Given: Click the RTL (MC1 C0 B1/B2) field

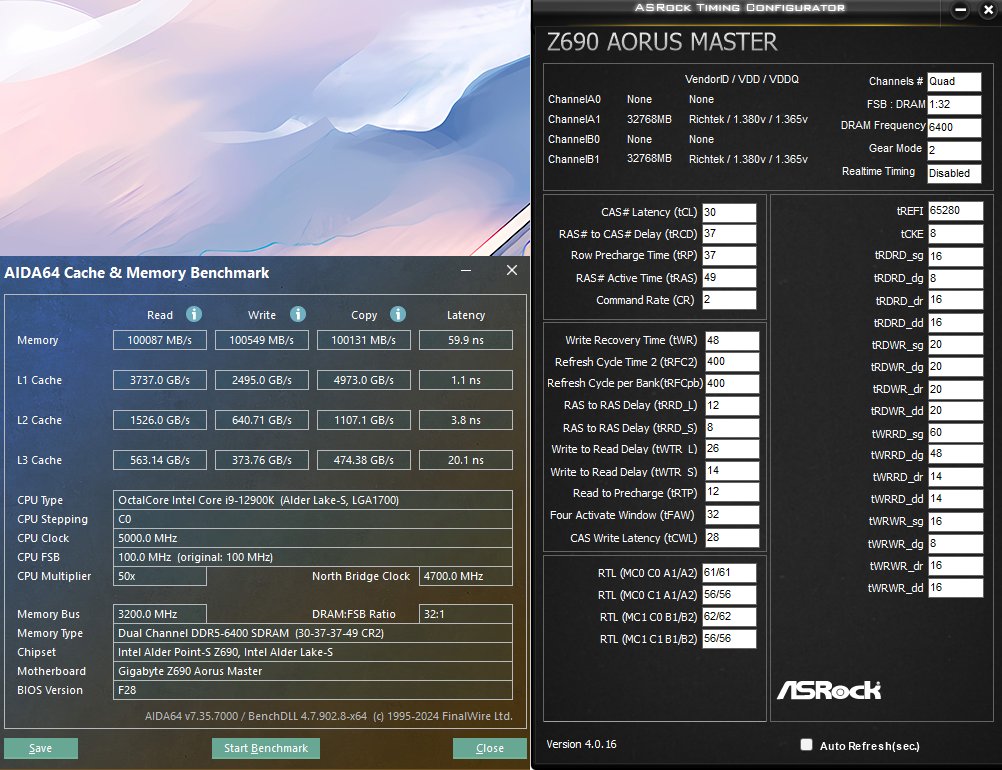Looking at the screenshot, I should 729,617.
